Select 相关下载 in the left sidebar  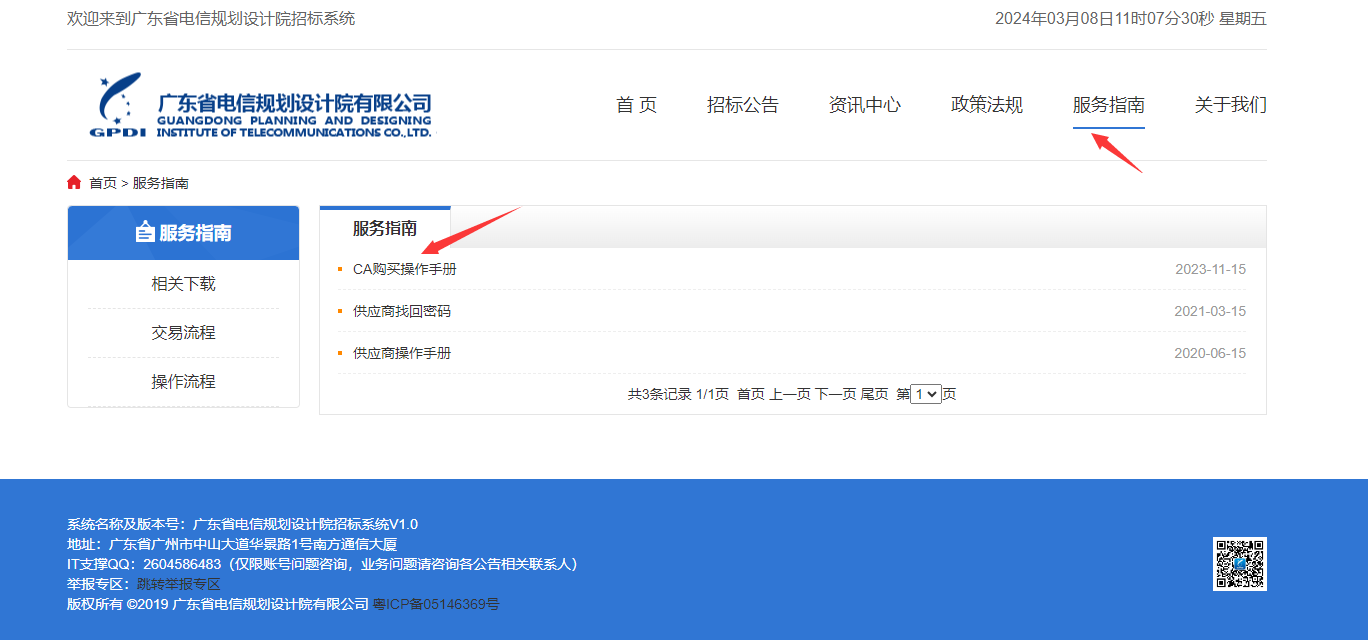(x=183, y=284)
